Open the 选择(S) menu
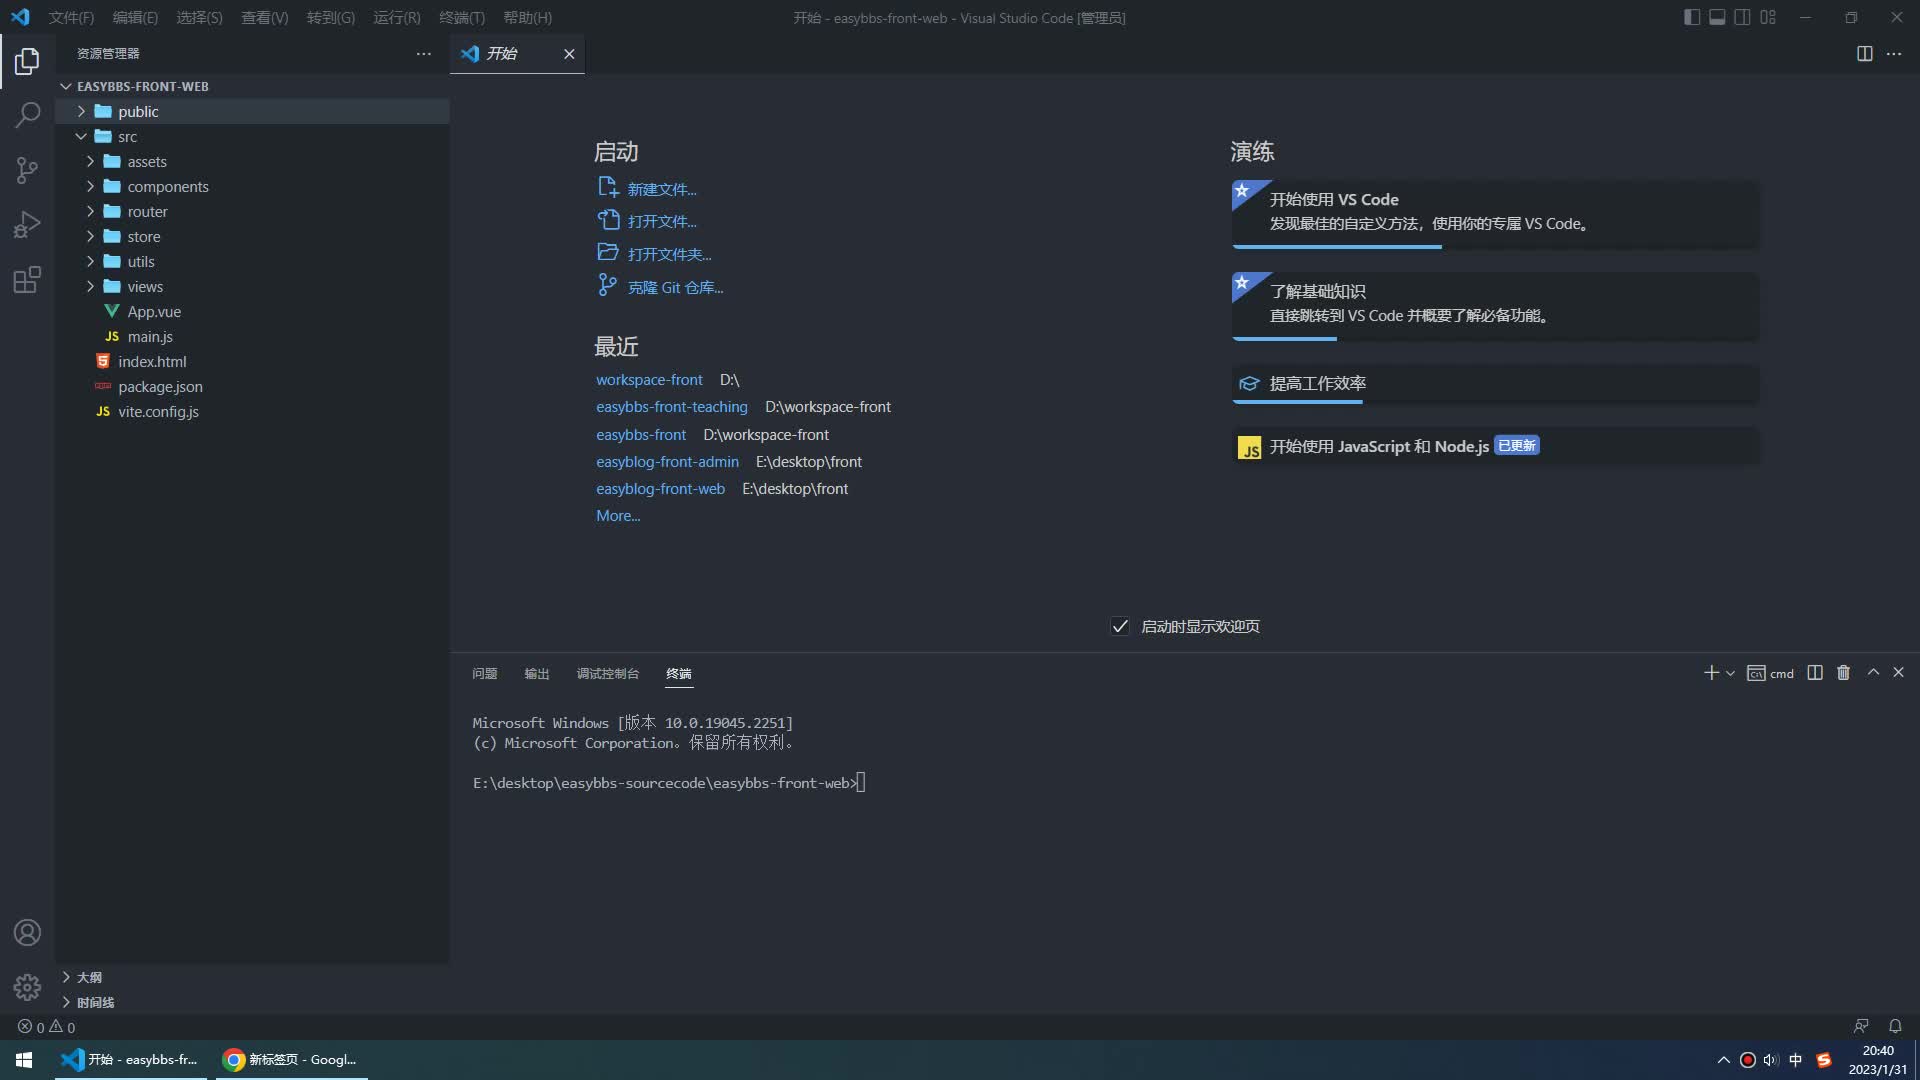 [199, 17]
